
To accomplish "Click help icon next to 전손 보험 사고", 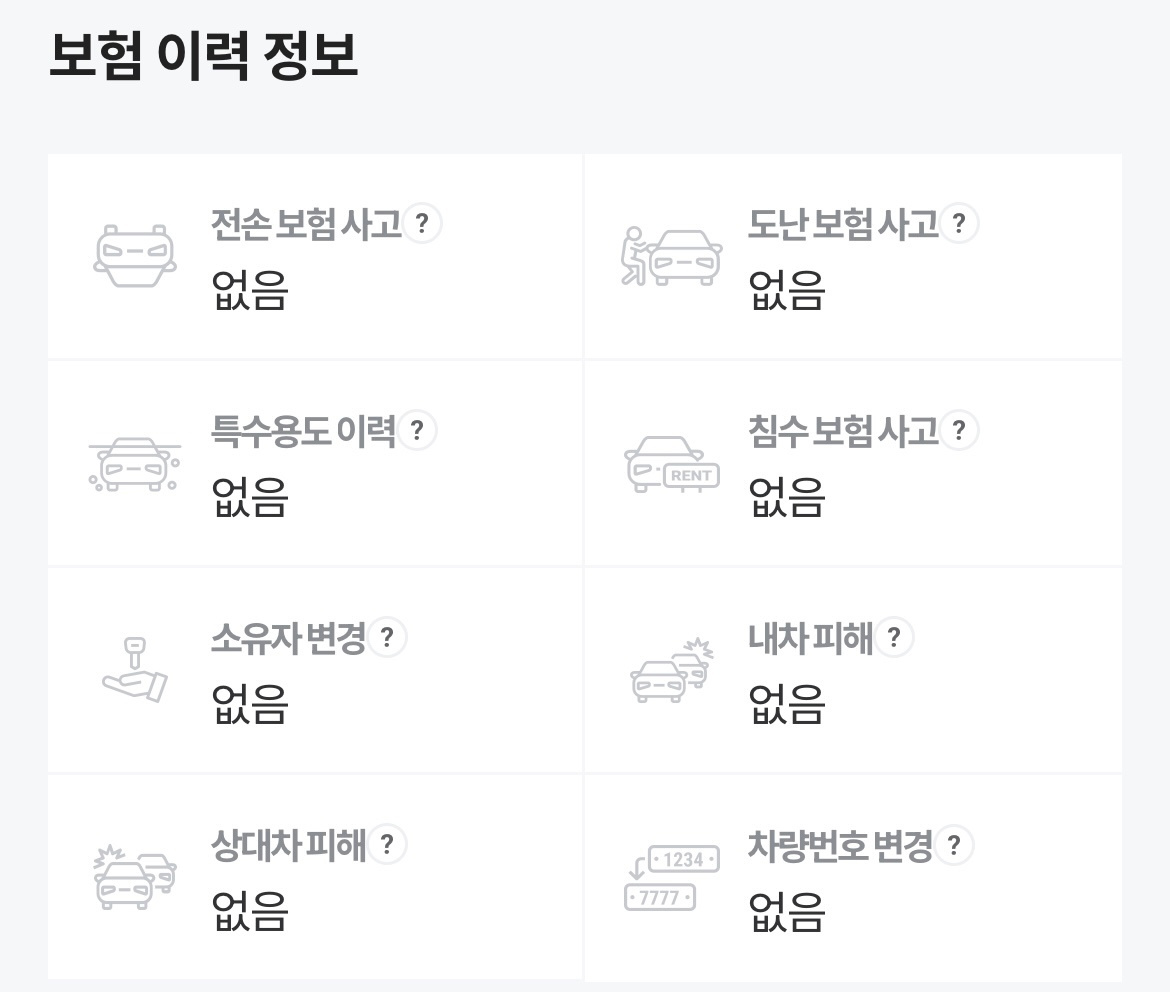I will pyautogui.click(x=422, y=223).
